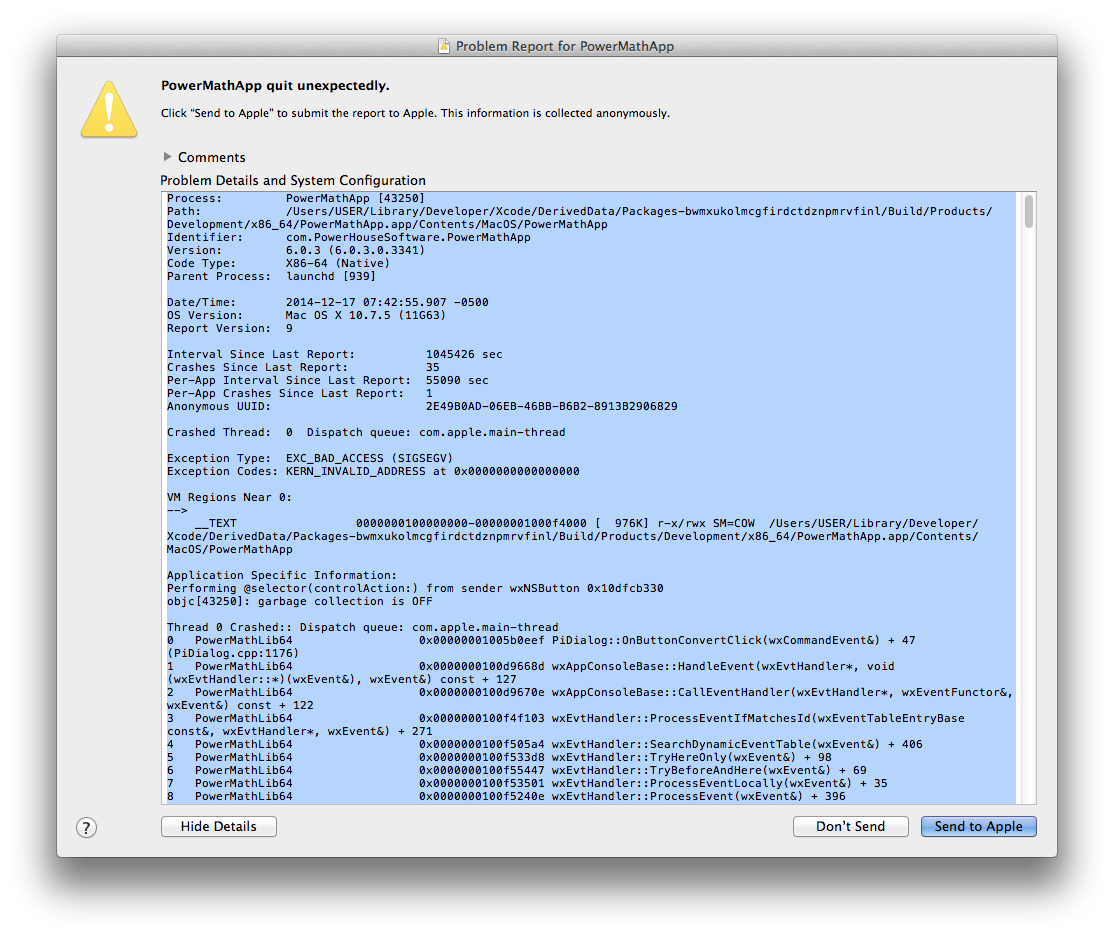The image size is (1114, 936).
Task: Click the Send to Apple button
Action: click(x=978, y=827)
